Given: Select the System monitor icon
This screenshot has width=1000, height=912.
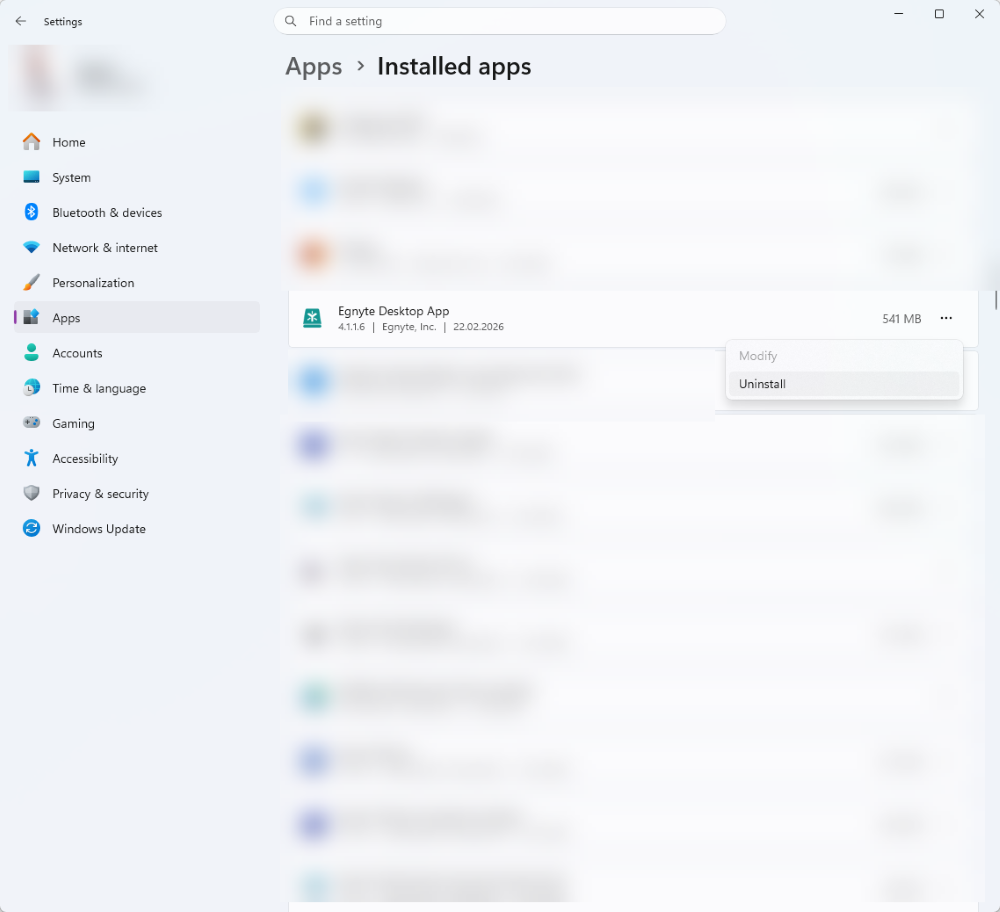Looking at the screenshot, I should [31, 177].
